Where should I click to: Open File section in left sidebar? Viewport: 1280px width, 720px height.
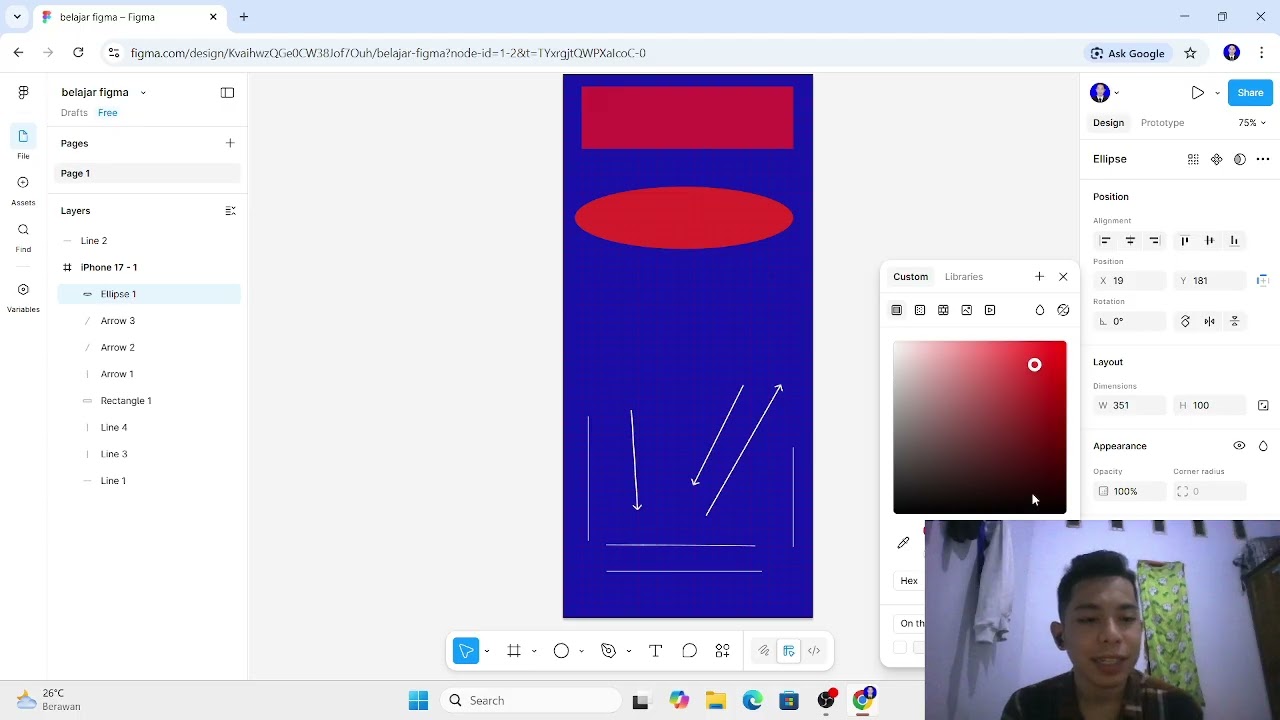pos(23,142)
